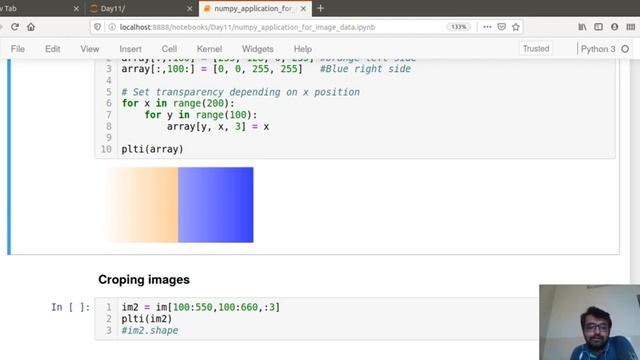Bookmark this page with star icon
The width and height of the screenshot is (640, 360).
pos(516,27)
